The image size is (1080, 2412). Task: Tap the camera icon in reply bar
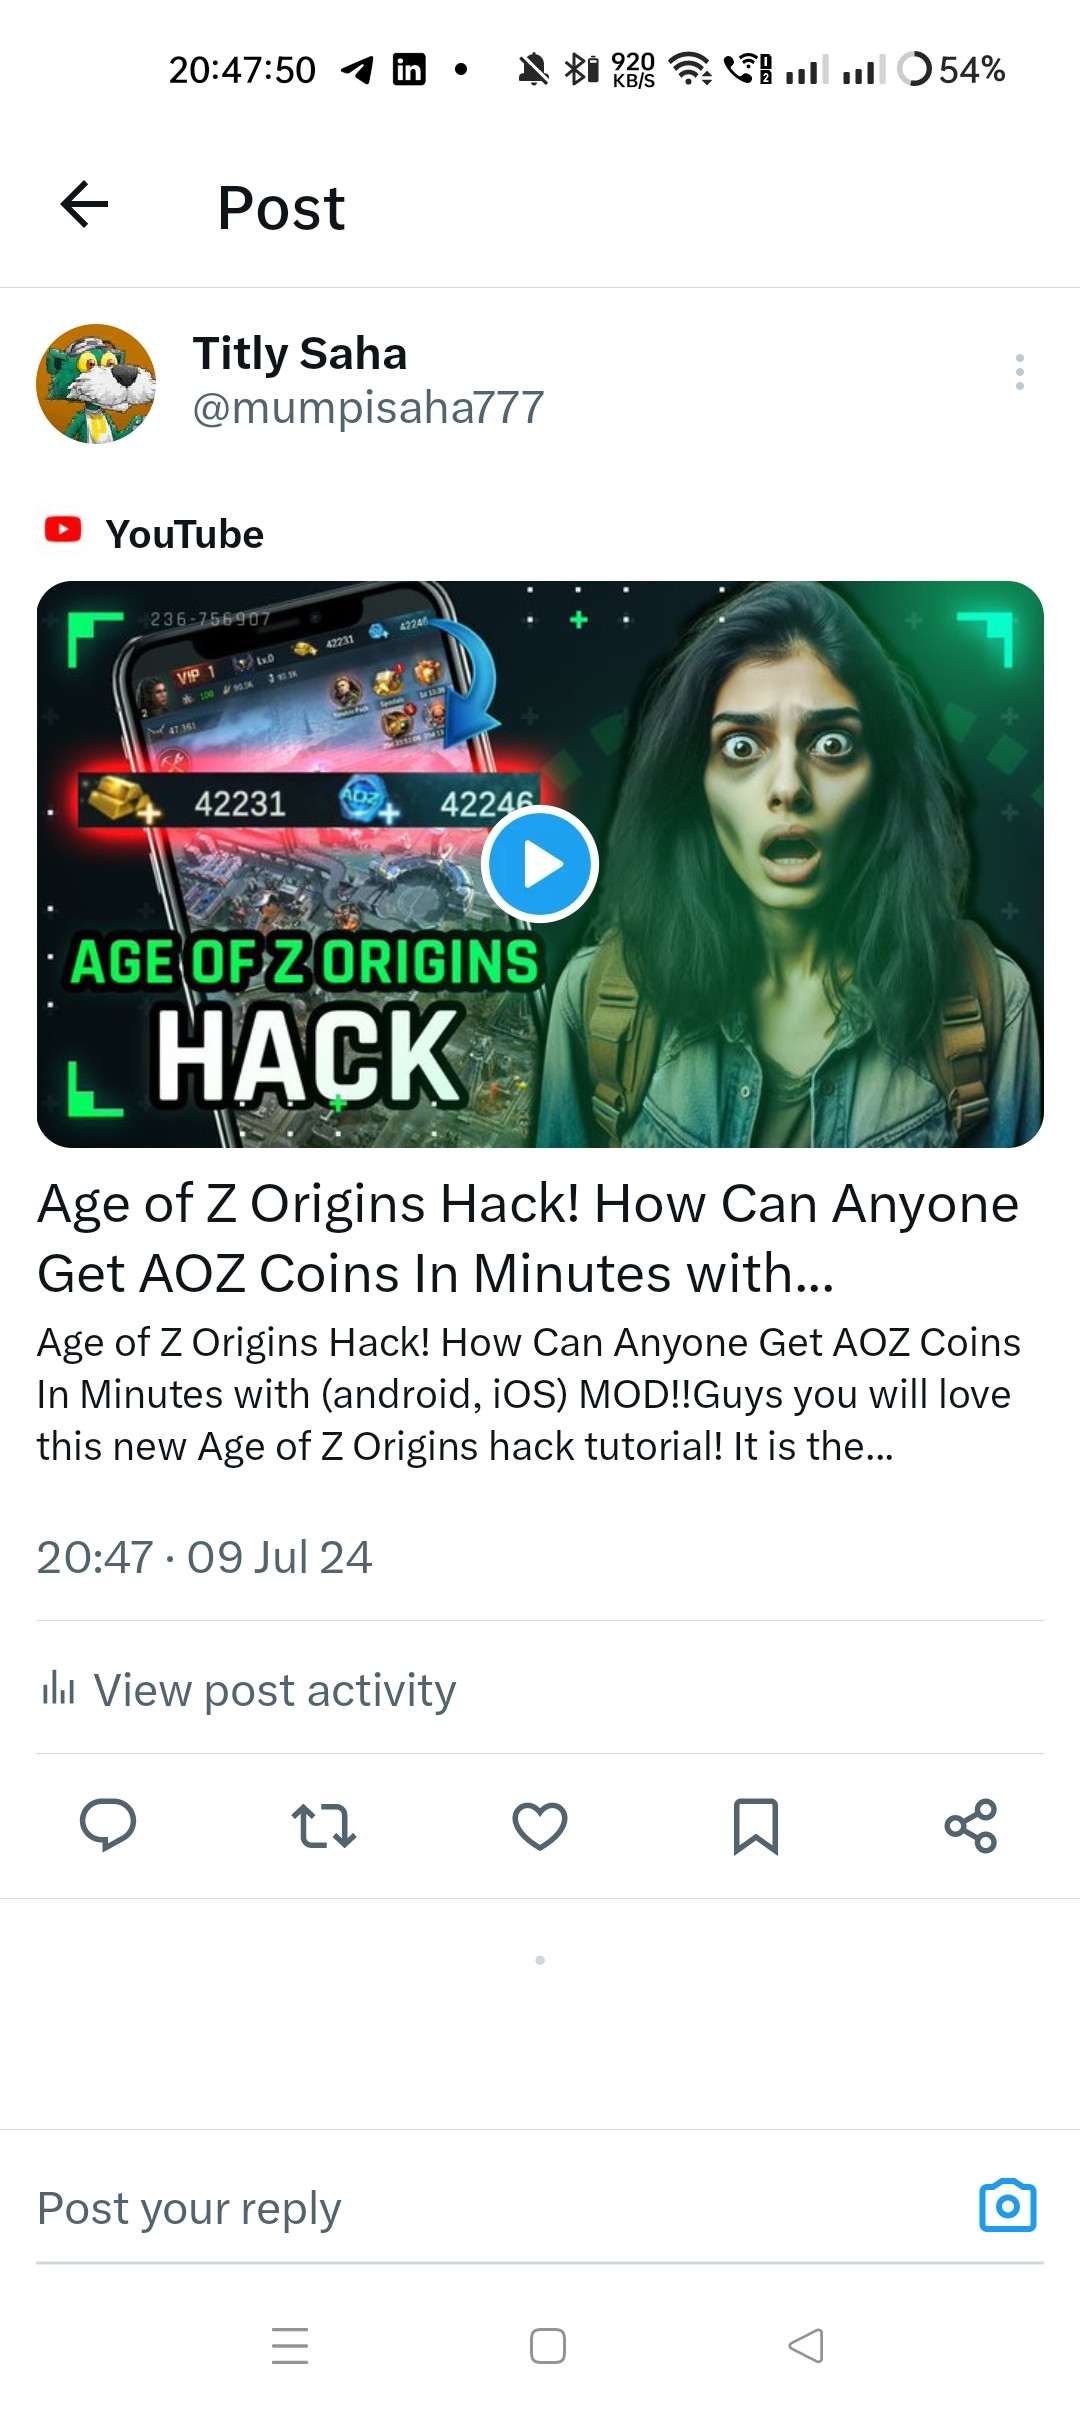click(x=1008, y=2205)
